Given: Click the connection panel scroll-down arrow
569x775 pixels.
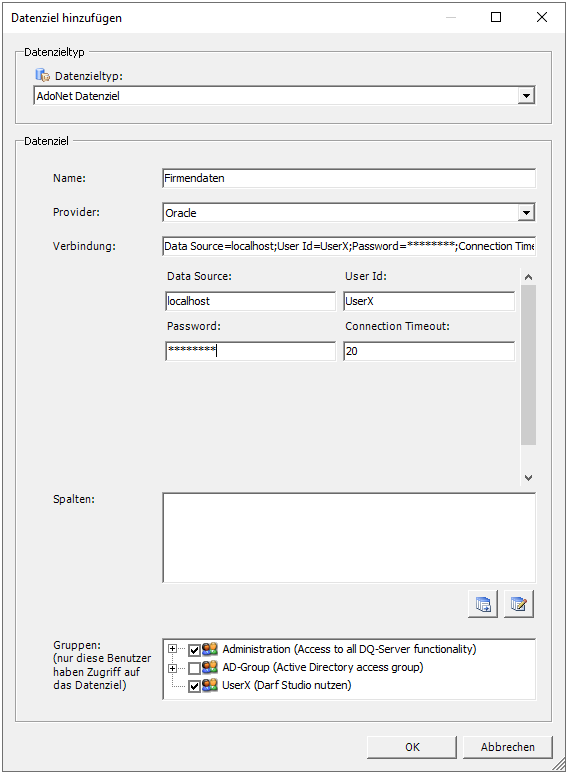Looking at the screenshot, I should (x=528, y=477).
